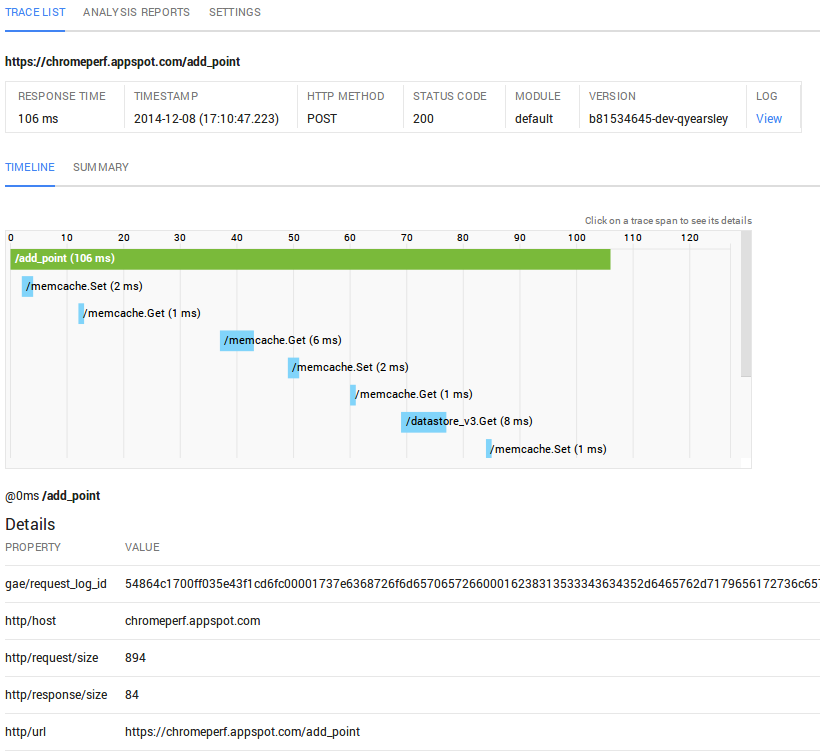The image size is (820, 756).
Task: Pick the memcache.Get (1 ms) span near 12 ms
Action: [x=82, y=314]
